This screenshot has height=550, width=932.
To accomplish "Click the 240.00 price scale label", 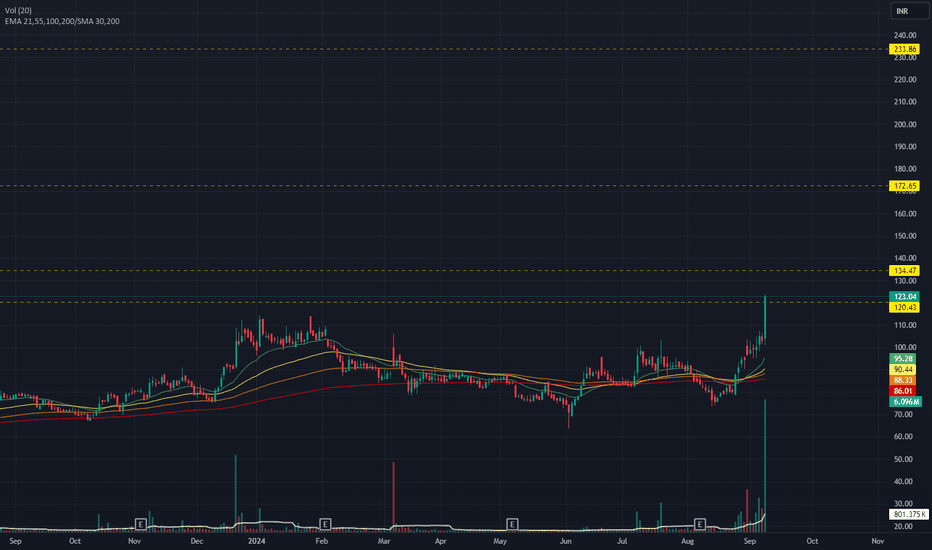I will (905, 36).
